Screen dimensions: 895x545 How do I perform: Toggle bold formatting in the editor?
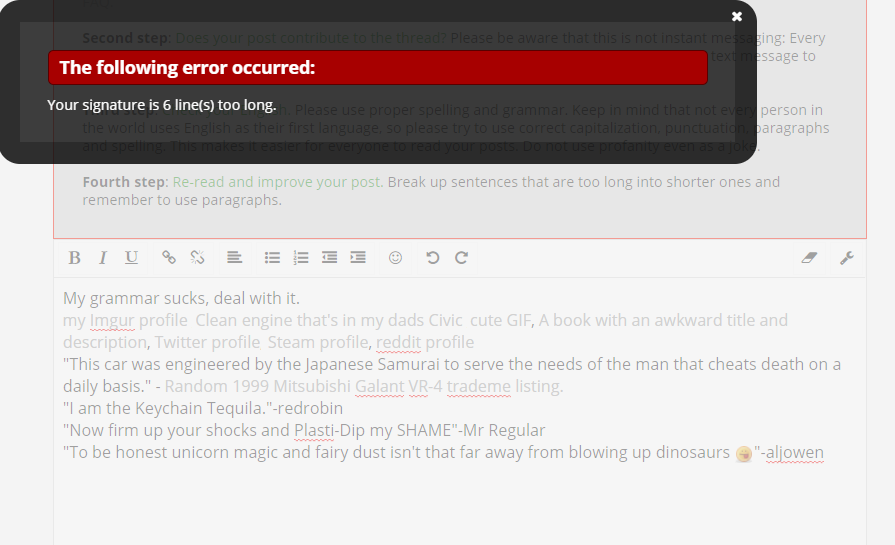[x=74, y=258]
